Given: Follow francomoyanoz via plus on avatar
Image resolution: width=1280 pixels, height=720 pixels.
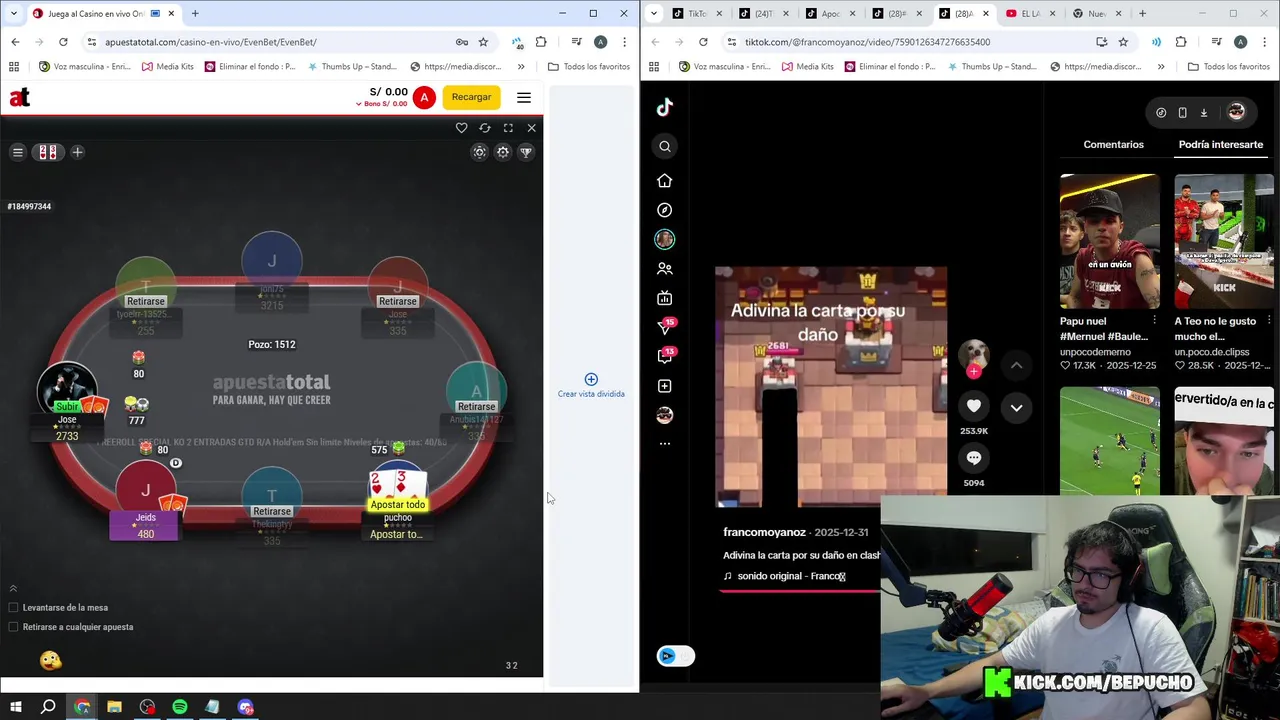Looking at the screenshot, I should 974,372.
